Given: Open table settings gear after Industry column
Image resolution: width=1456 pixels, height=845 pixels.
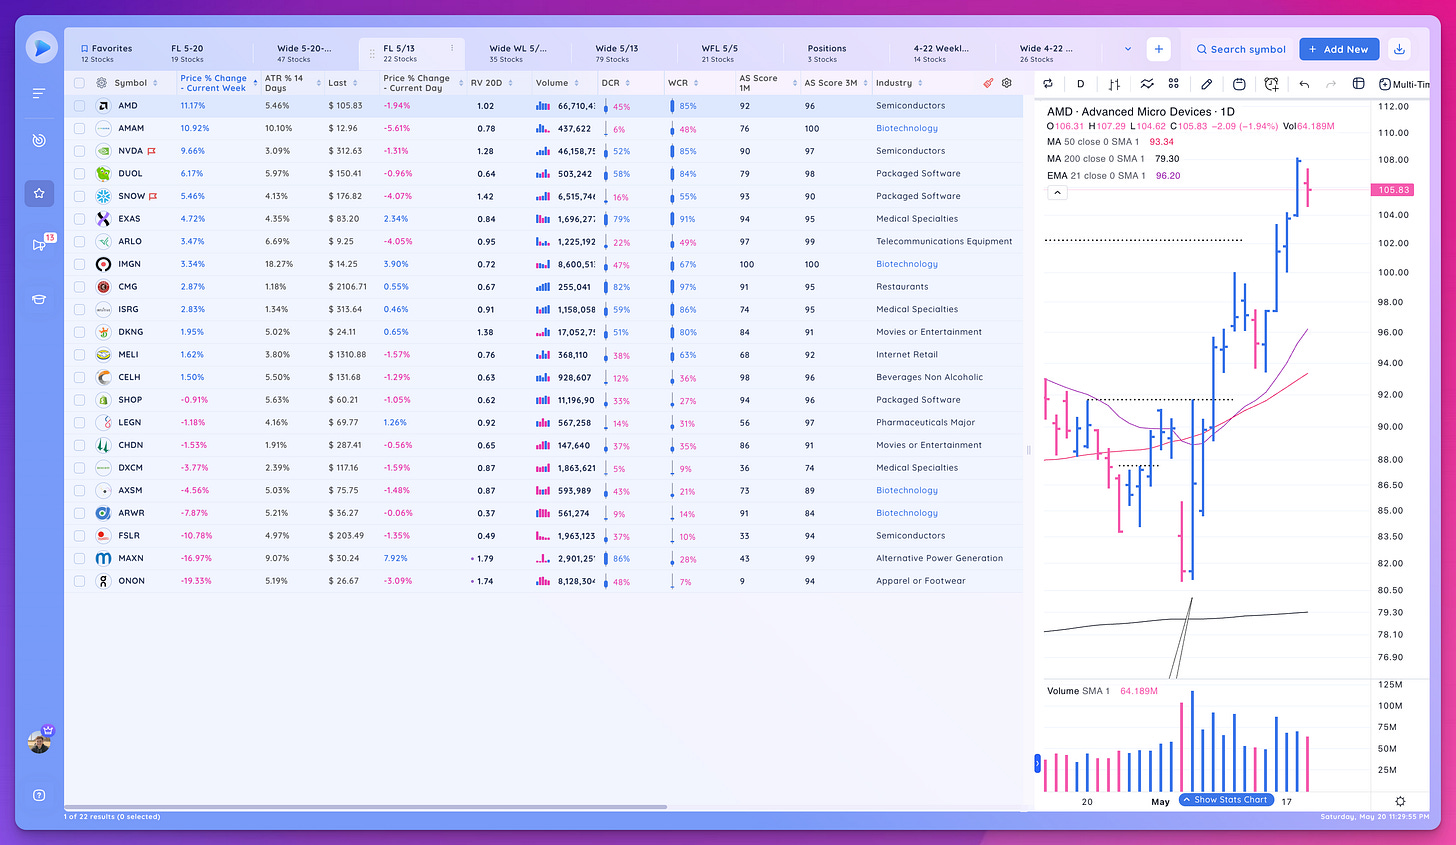Looking at the screenshot, I should click(x=1007, y=83).
